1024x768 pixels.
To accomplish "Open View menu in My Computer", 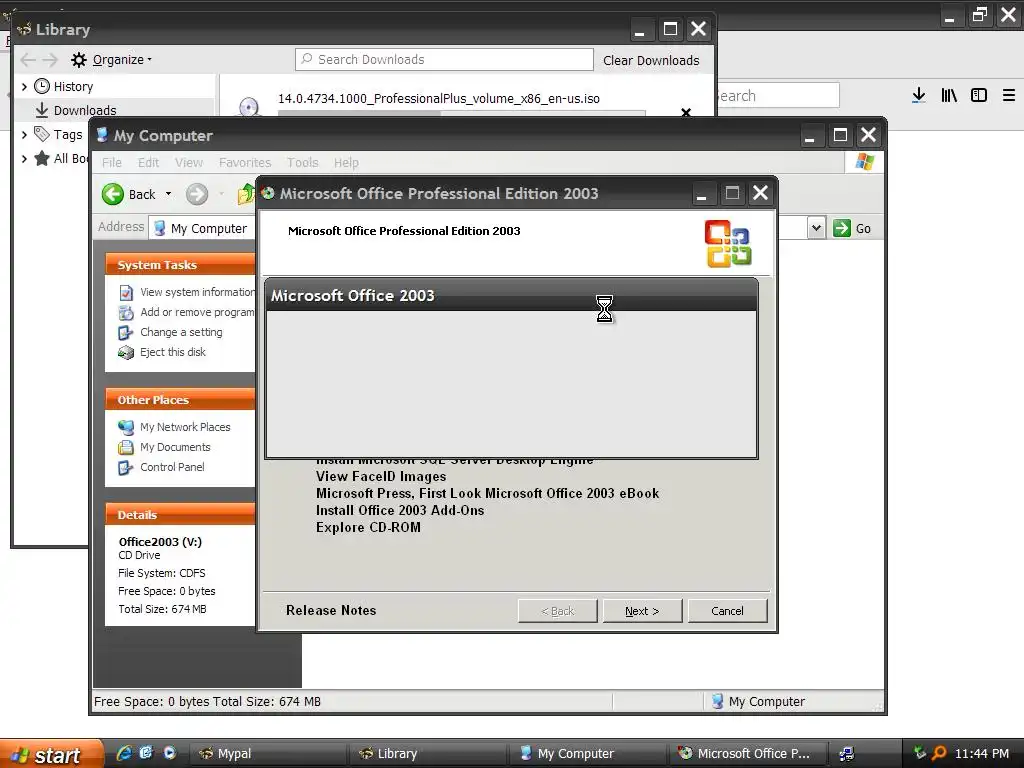I will [x=189, y=163].
